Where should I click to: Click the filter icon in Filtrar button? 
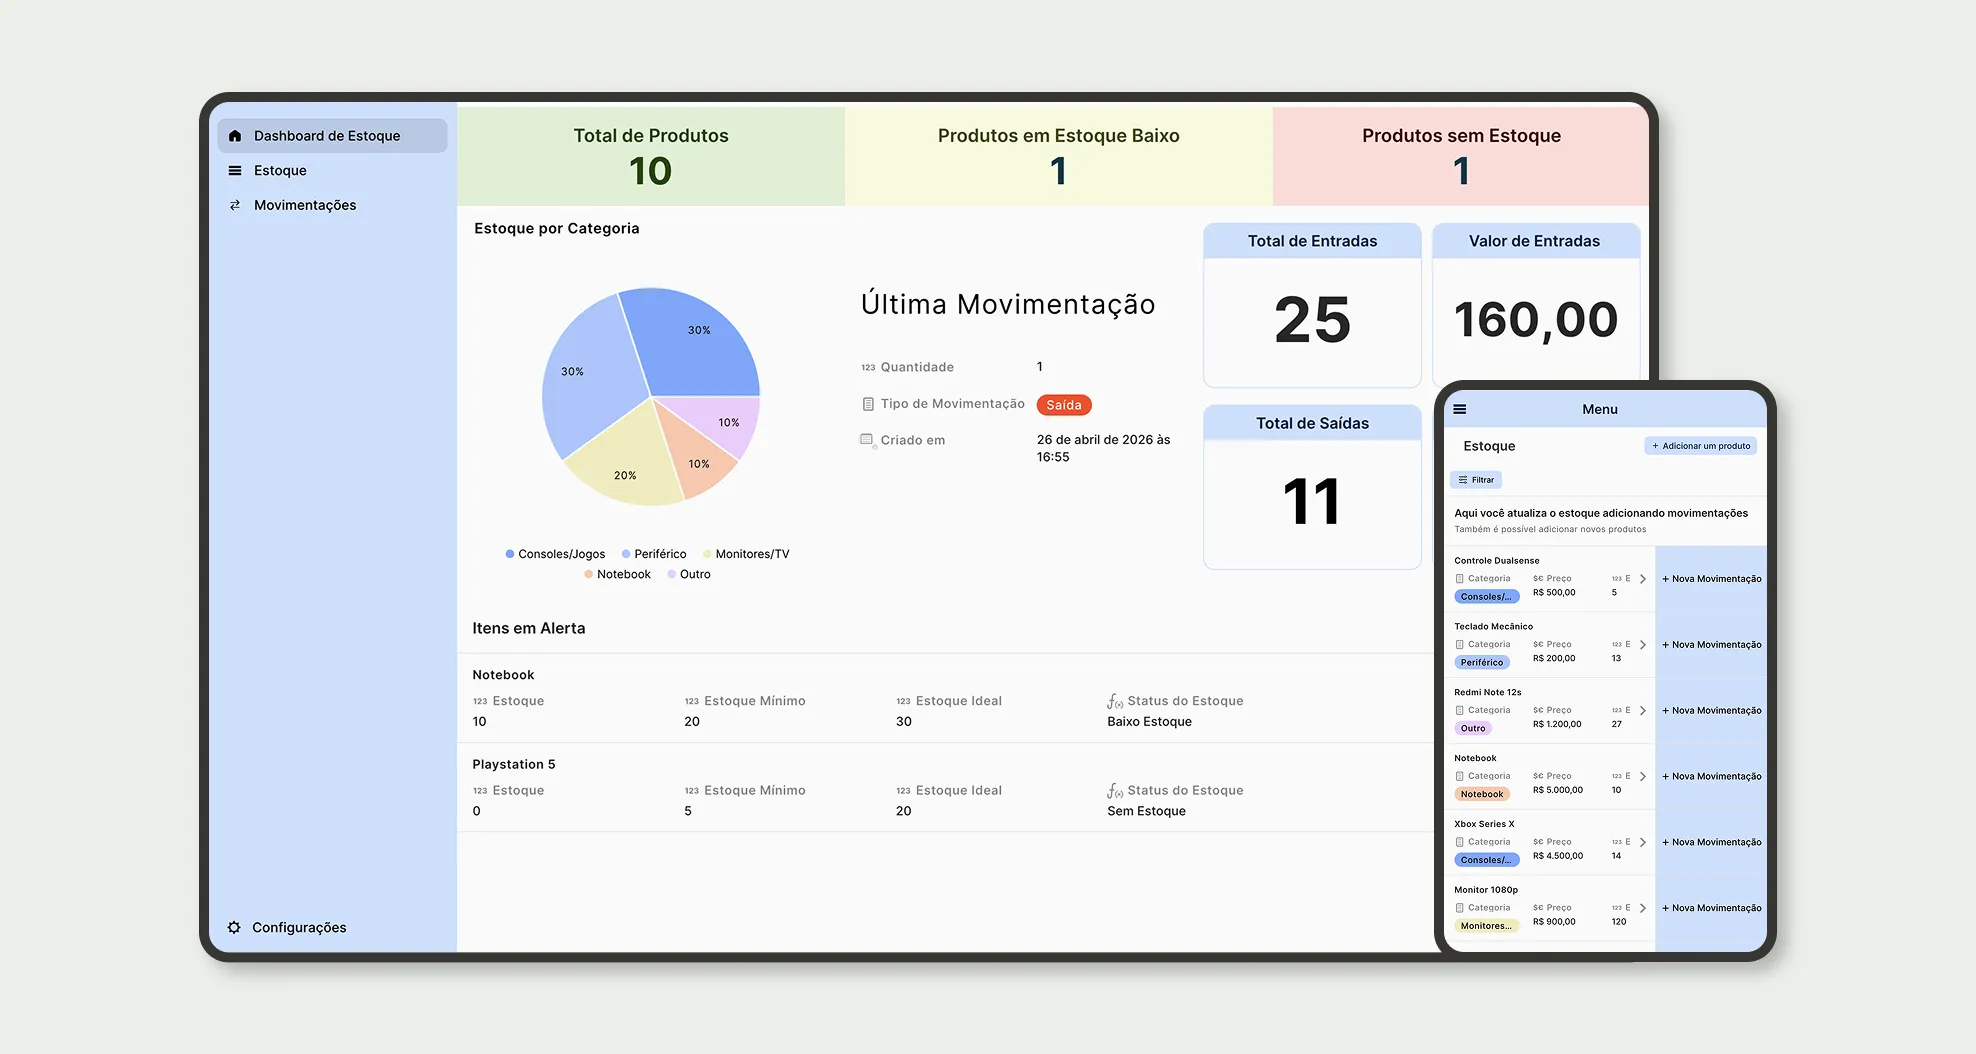pos(1463,480)
